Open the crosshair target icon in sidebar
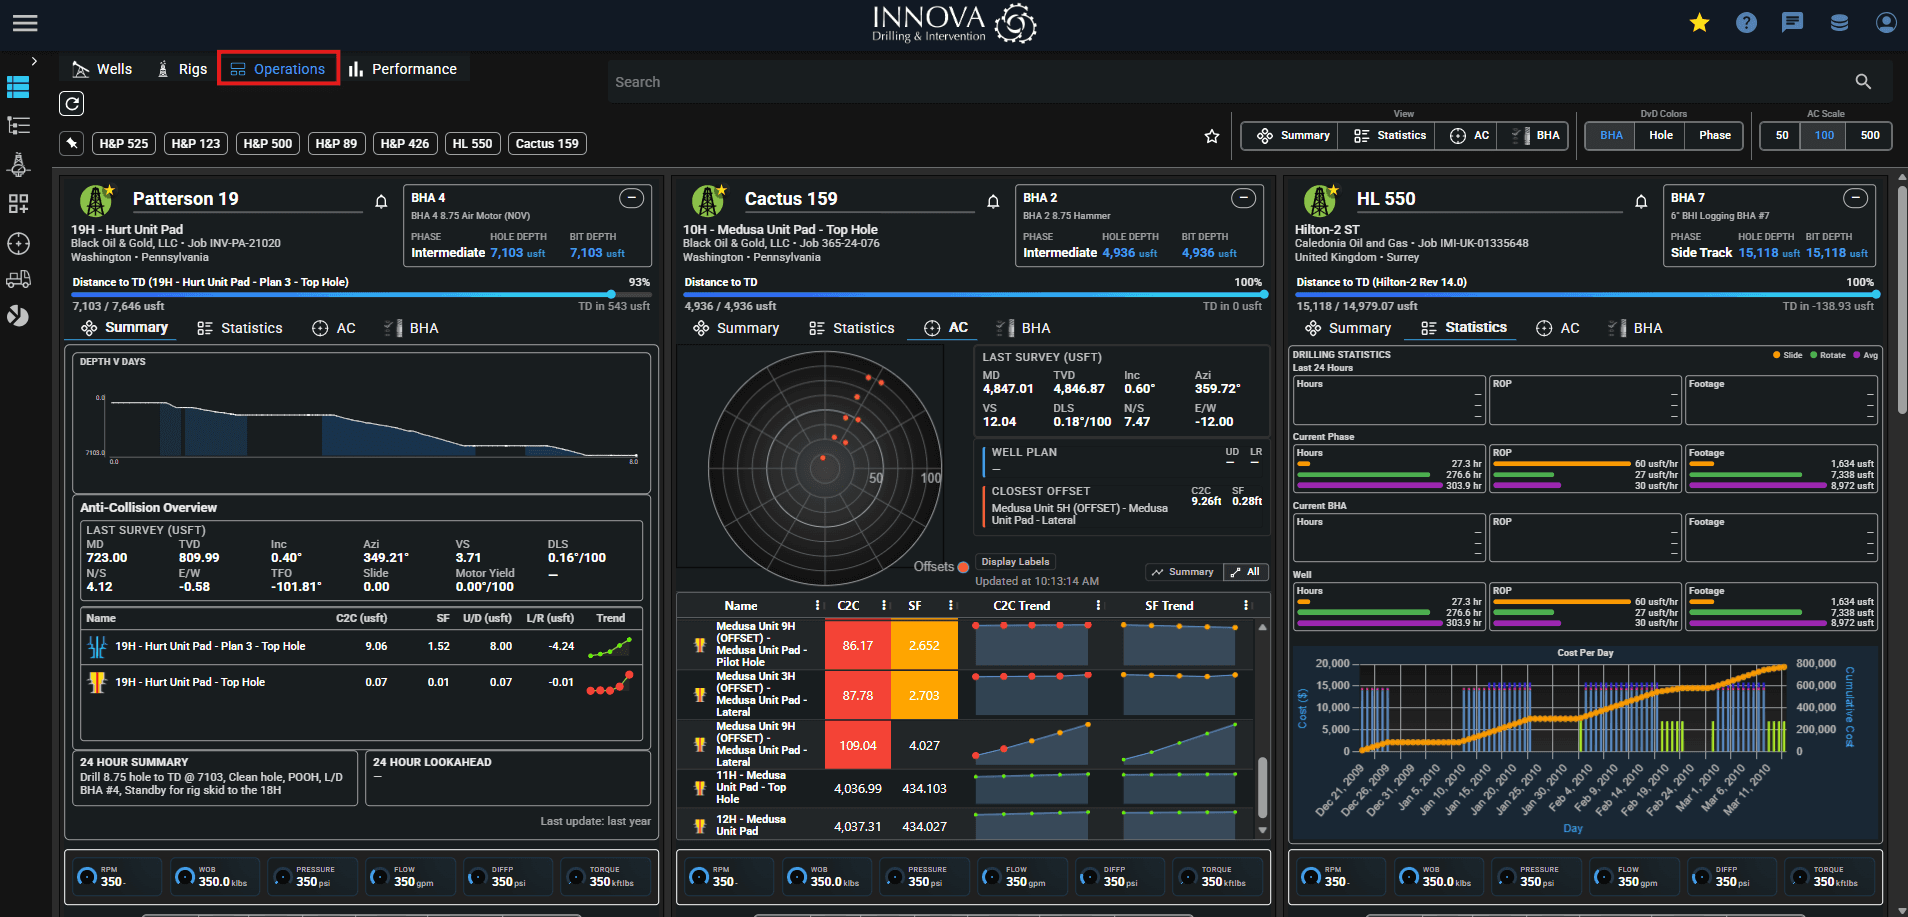 tap(18, 243)
